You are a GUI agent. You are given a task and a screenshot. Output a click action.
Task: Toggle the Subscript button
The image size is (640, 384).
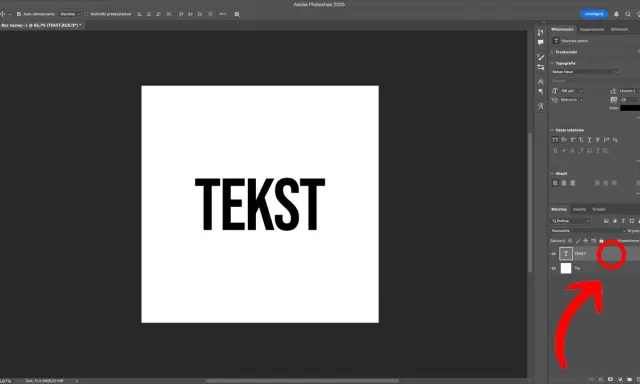[x=581, y=140]
